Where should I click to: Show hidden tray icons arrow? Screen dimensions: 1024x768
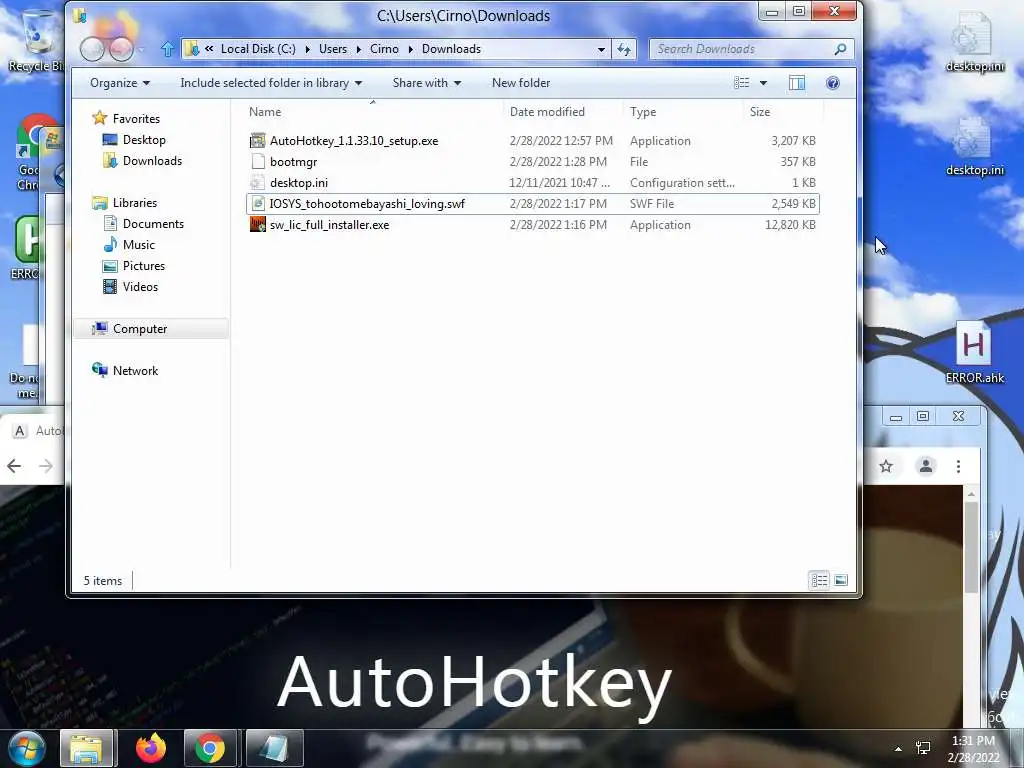click(x=898, y=748)
